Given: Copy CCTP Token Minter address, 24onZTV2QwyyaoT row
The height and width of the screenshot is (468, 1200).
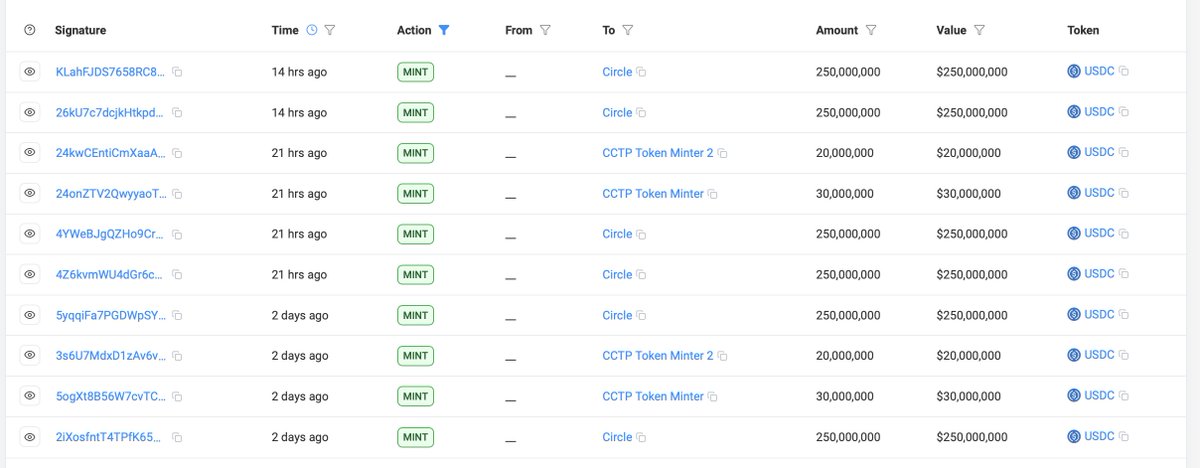Looking at the screenshot, I should coord(713,194).
